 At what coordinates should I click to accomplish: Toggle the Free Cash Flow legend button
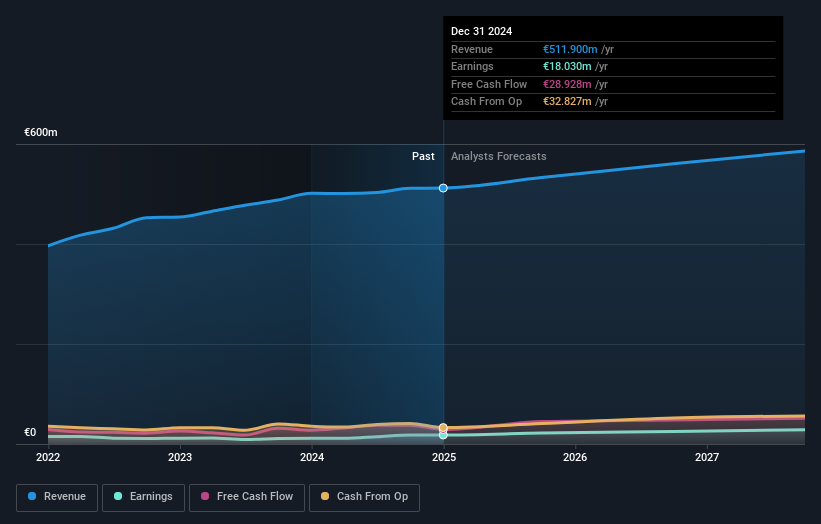[x=247, y=497]
